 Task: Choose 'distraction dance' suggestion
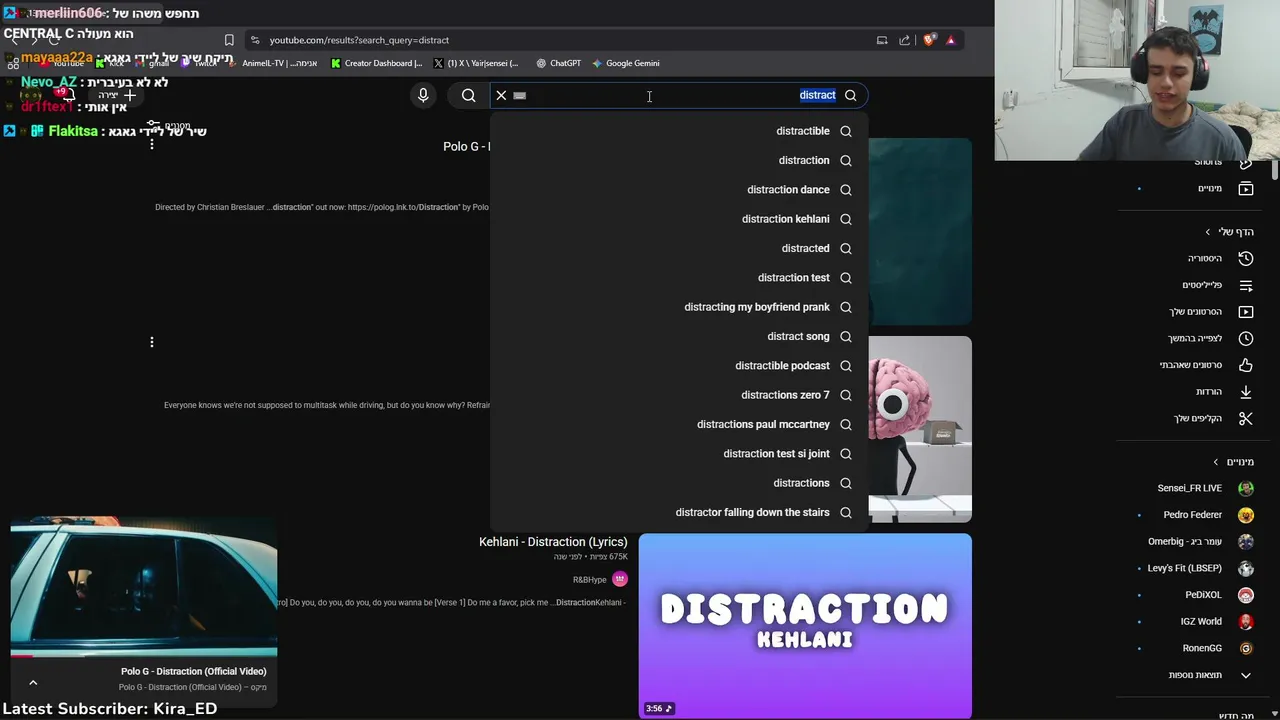[x=679, y=190]
